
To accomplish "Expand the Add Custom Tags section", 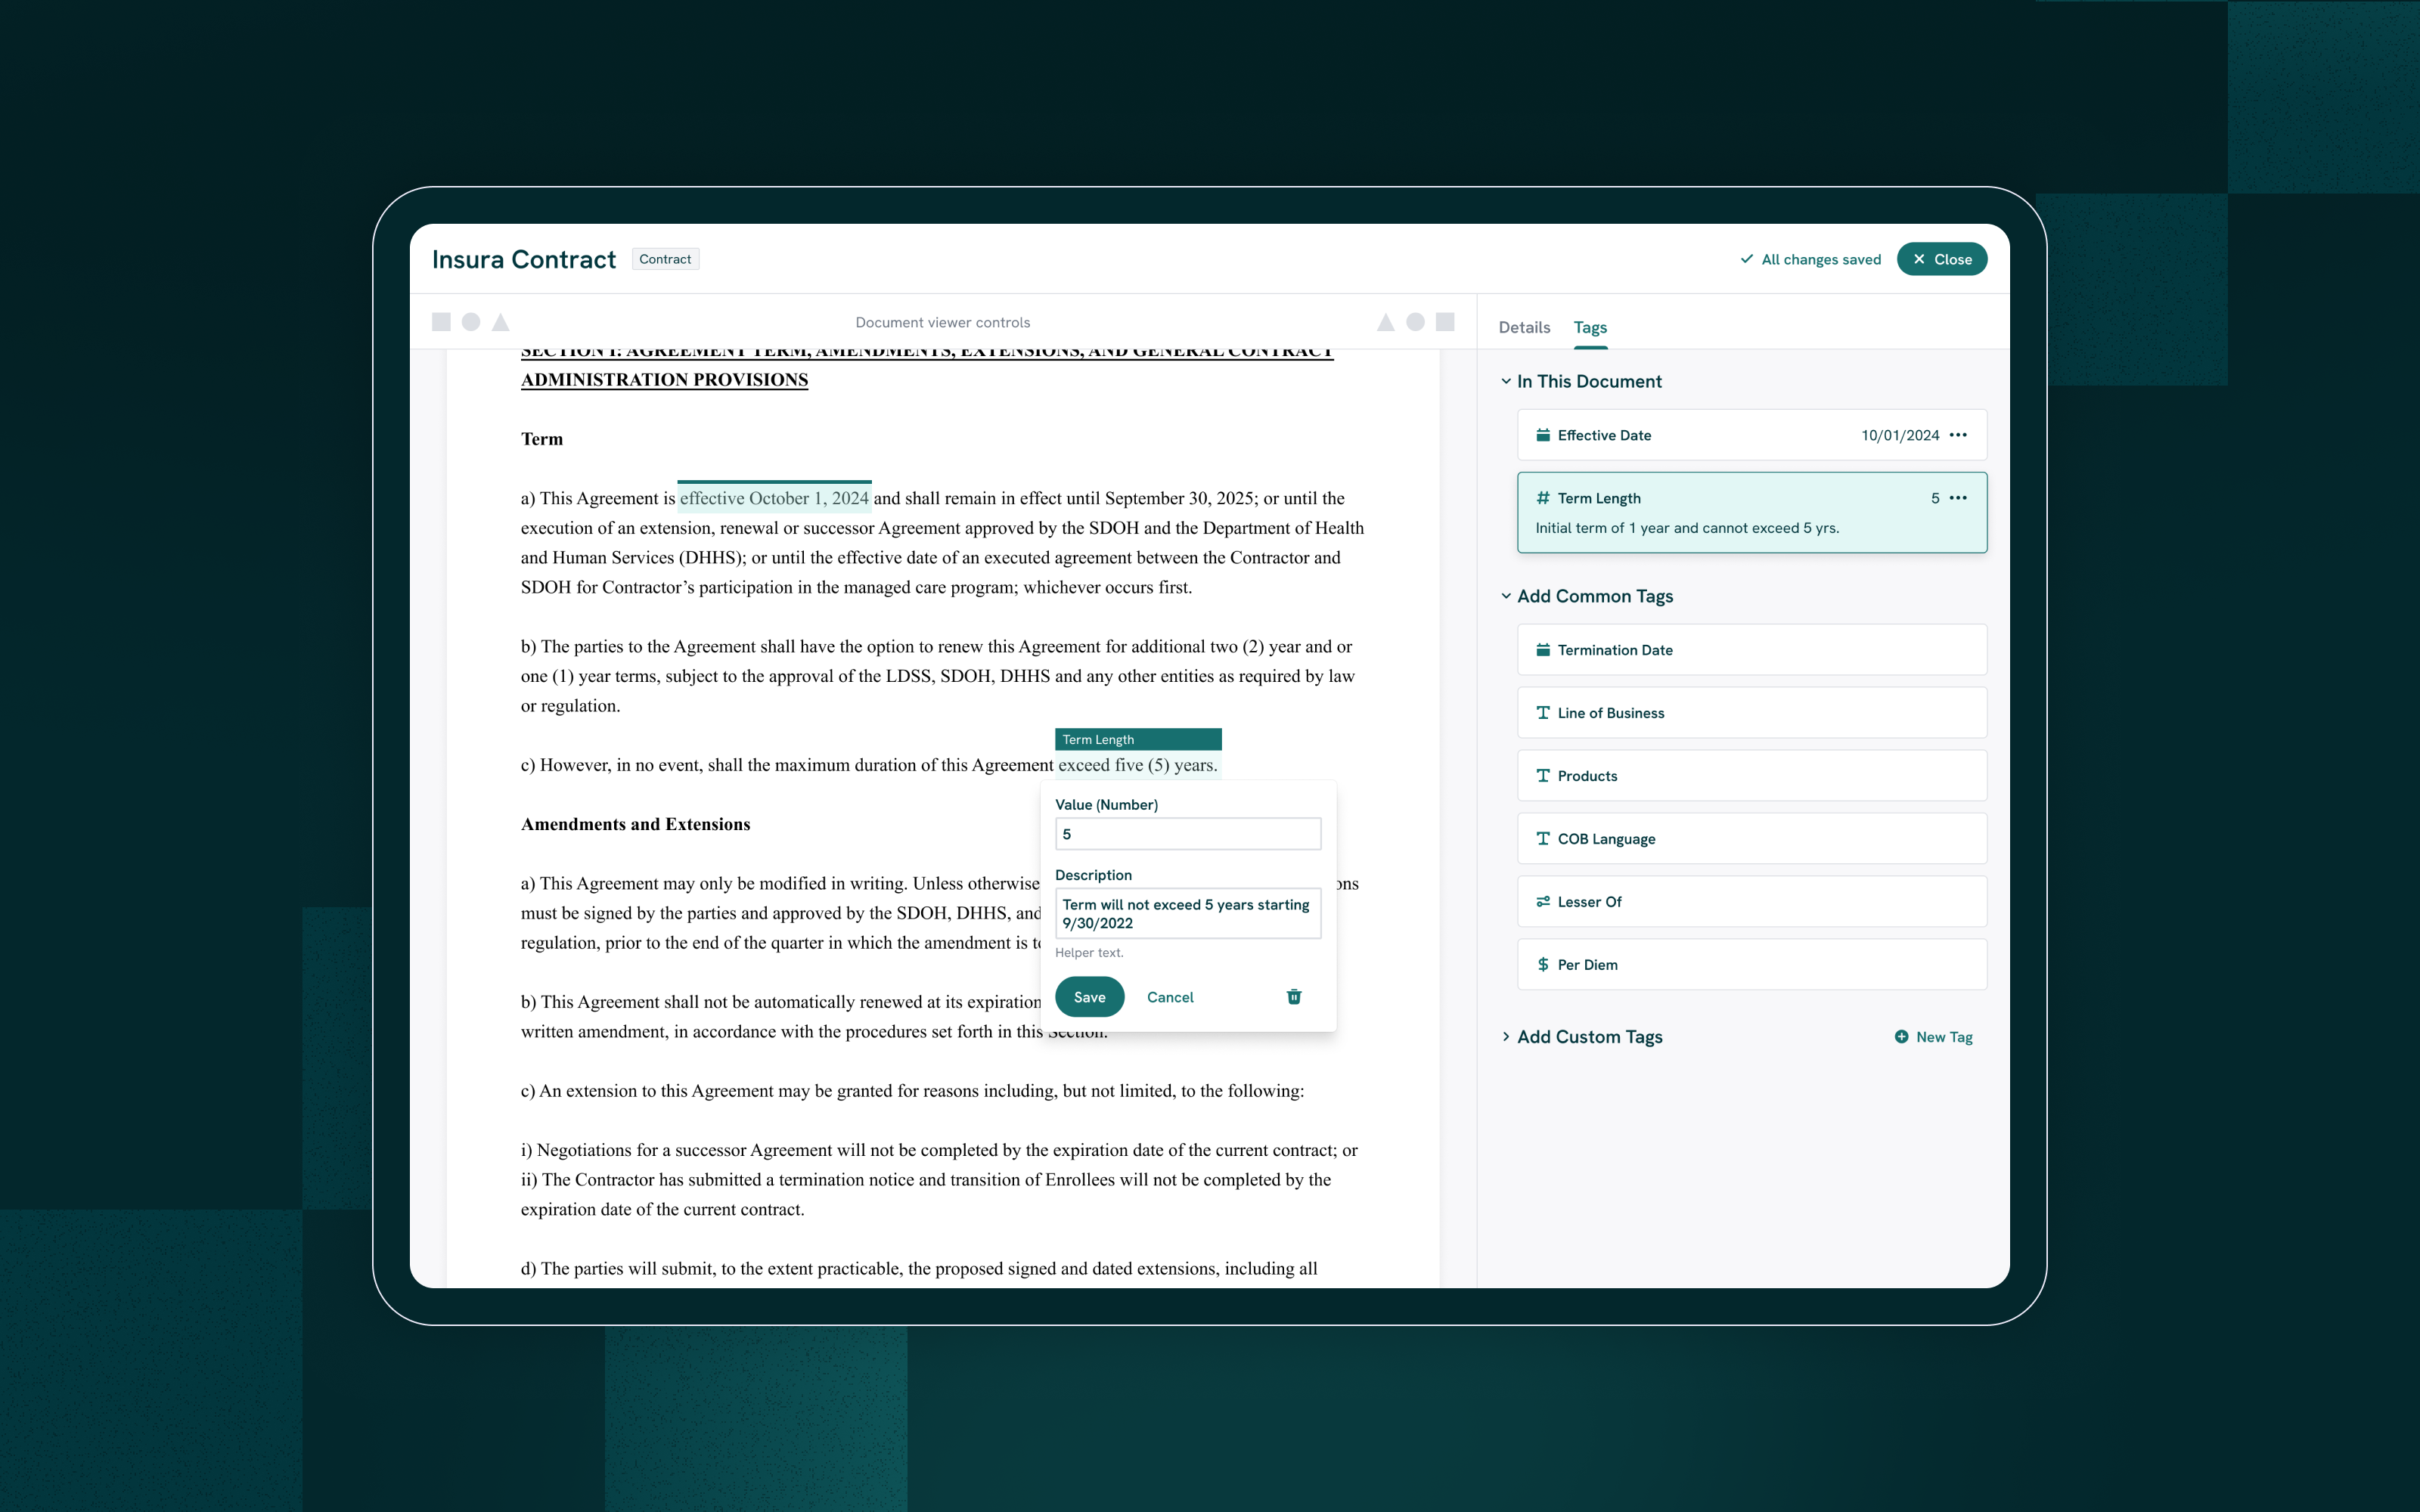I will pyautogui.click(x=1506, y=1037).
